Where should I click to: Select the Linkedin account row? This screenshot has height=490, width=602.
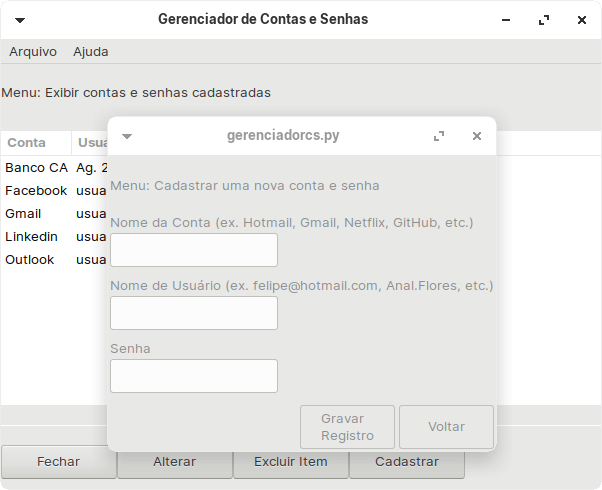(x=32, y=237)
